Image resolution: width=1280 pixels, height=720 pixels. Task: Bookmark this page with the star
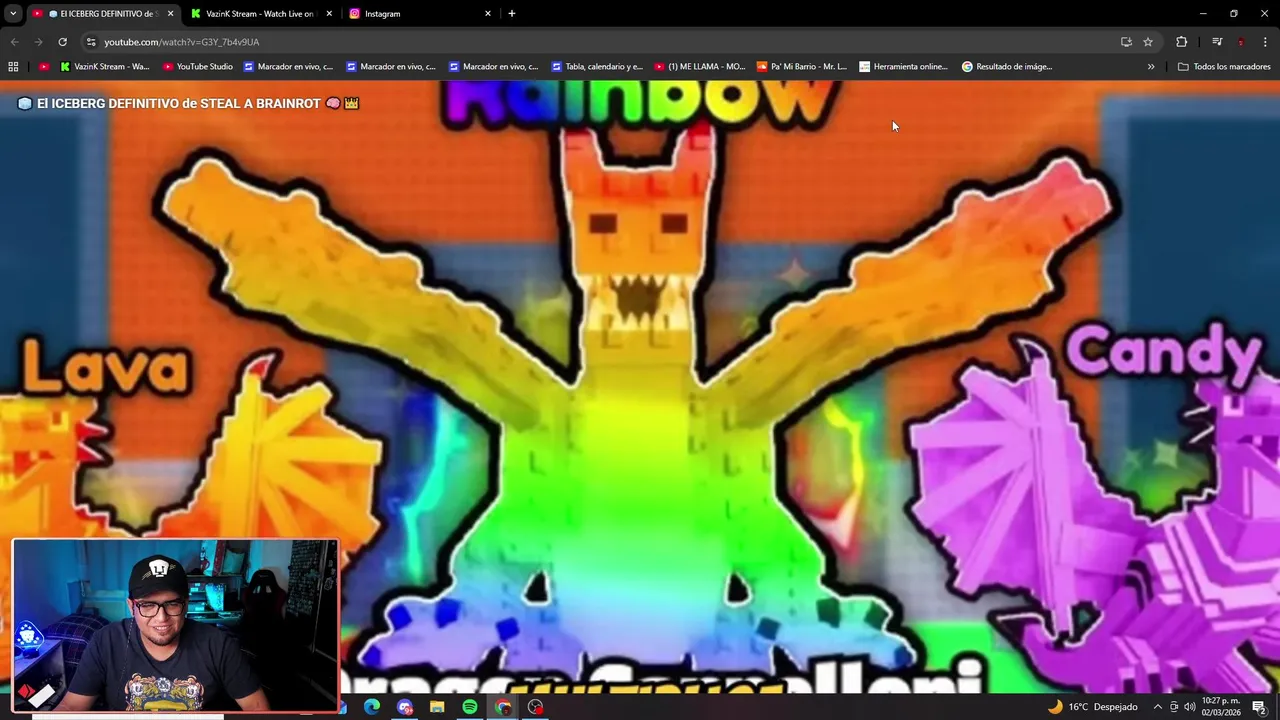1148,42
